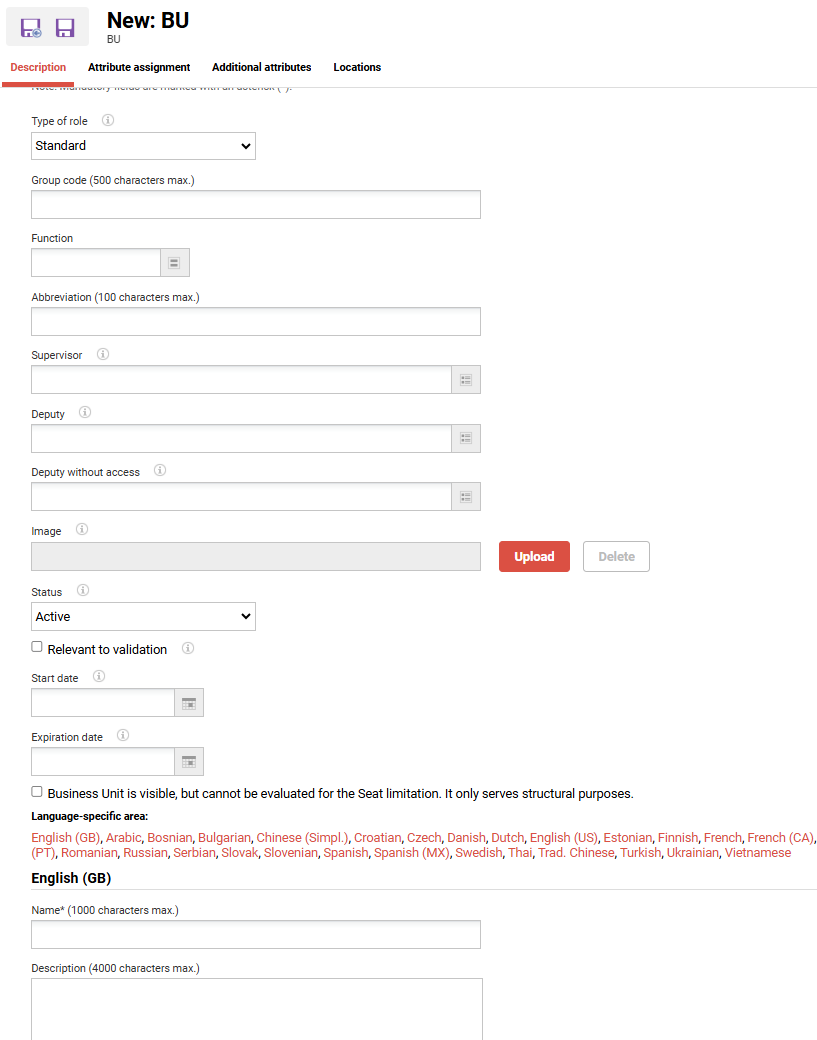Enable Relevant to validation checkbox
817x1040 pixels.
37,647
